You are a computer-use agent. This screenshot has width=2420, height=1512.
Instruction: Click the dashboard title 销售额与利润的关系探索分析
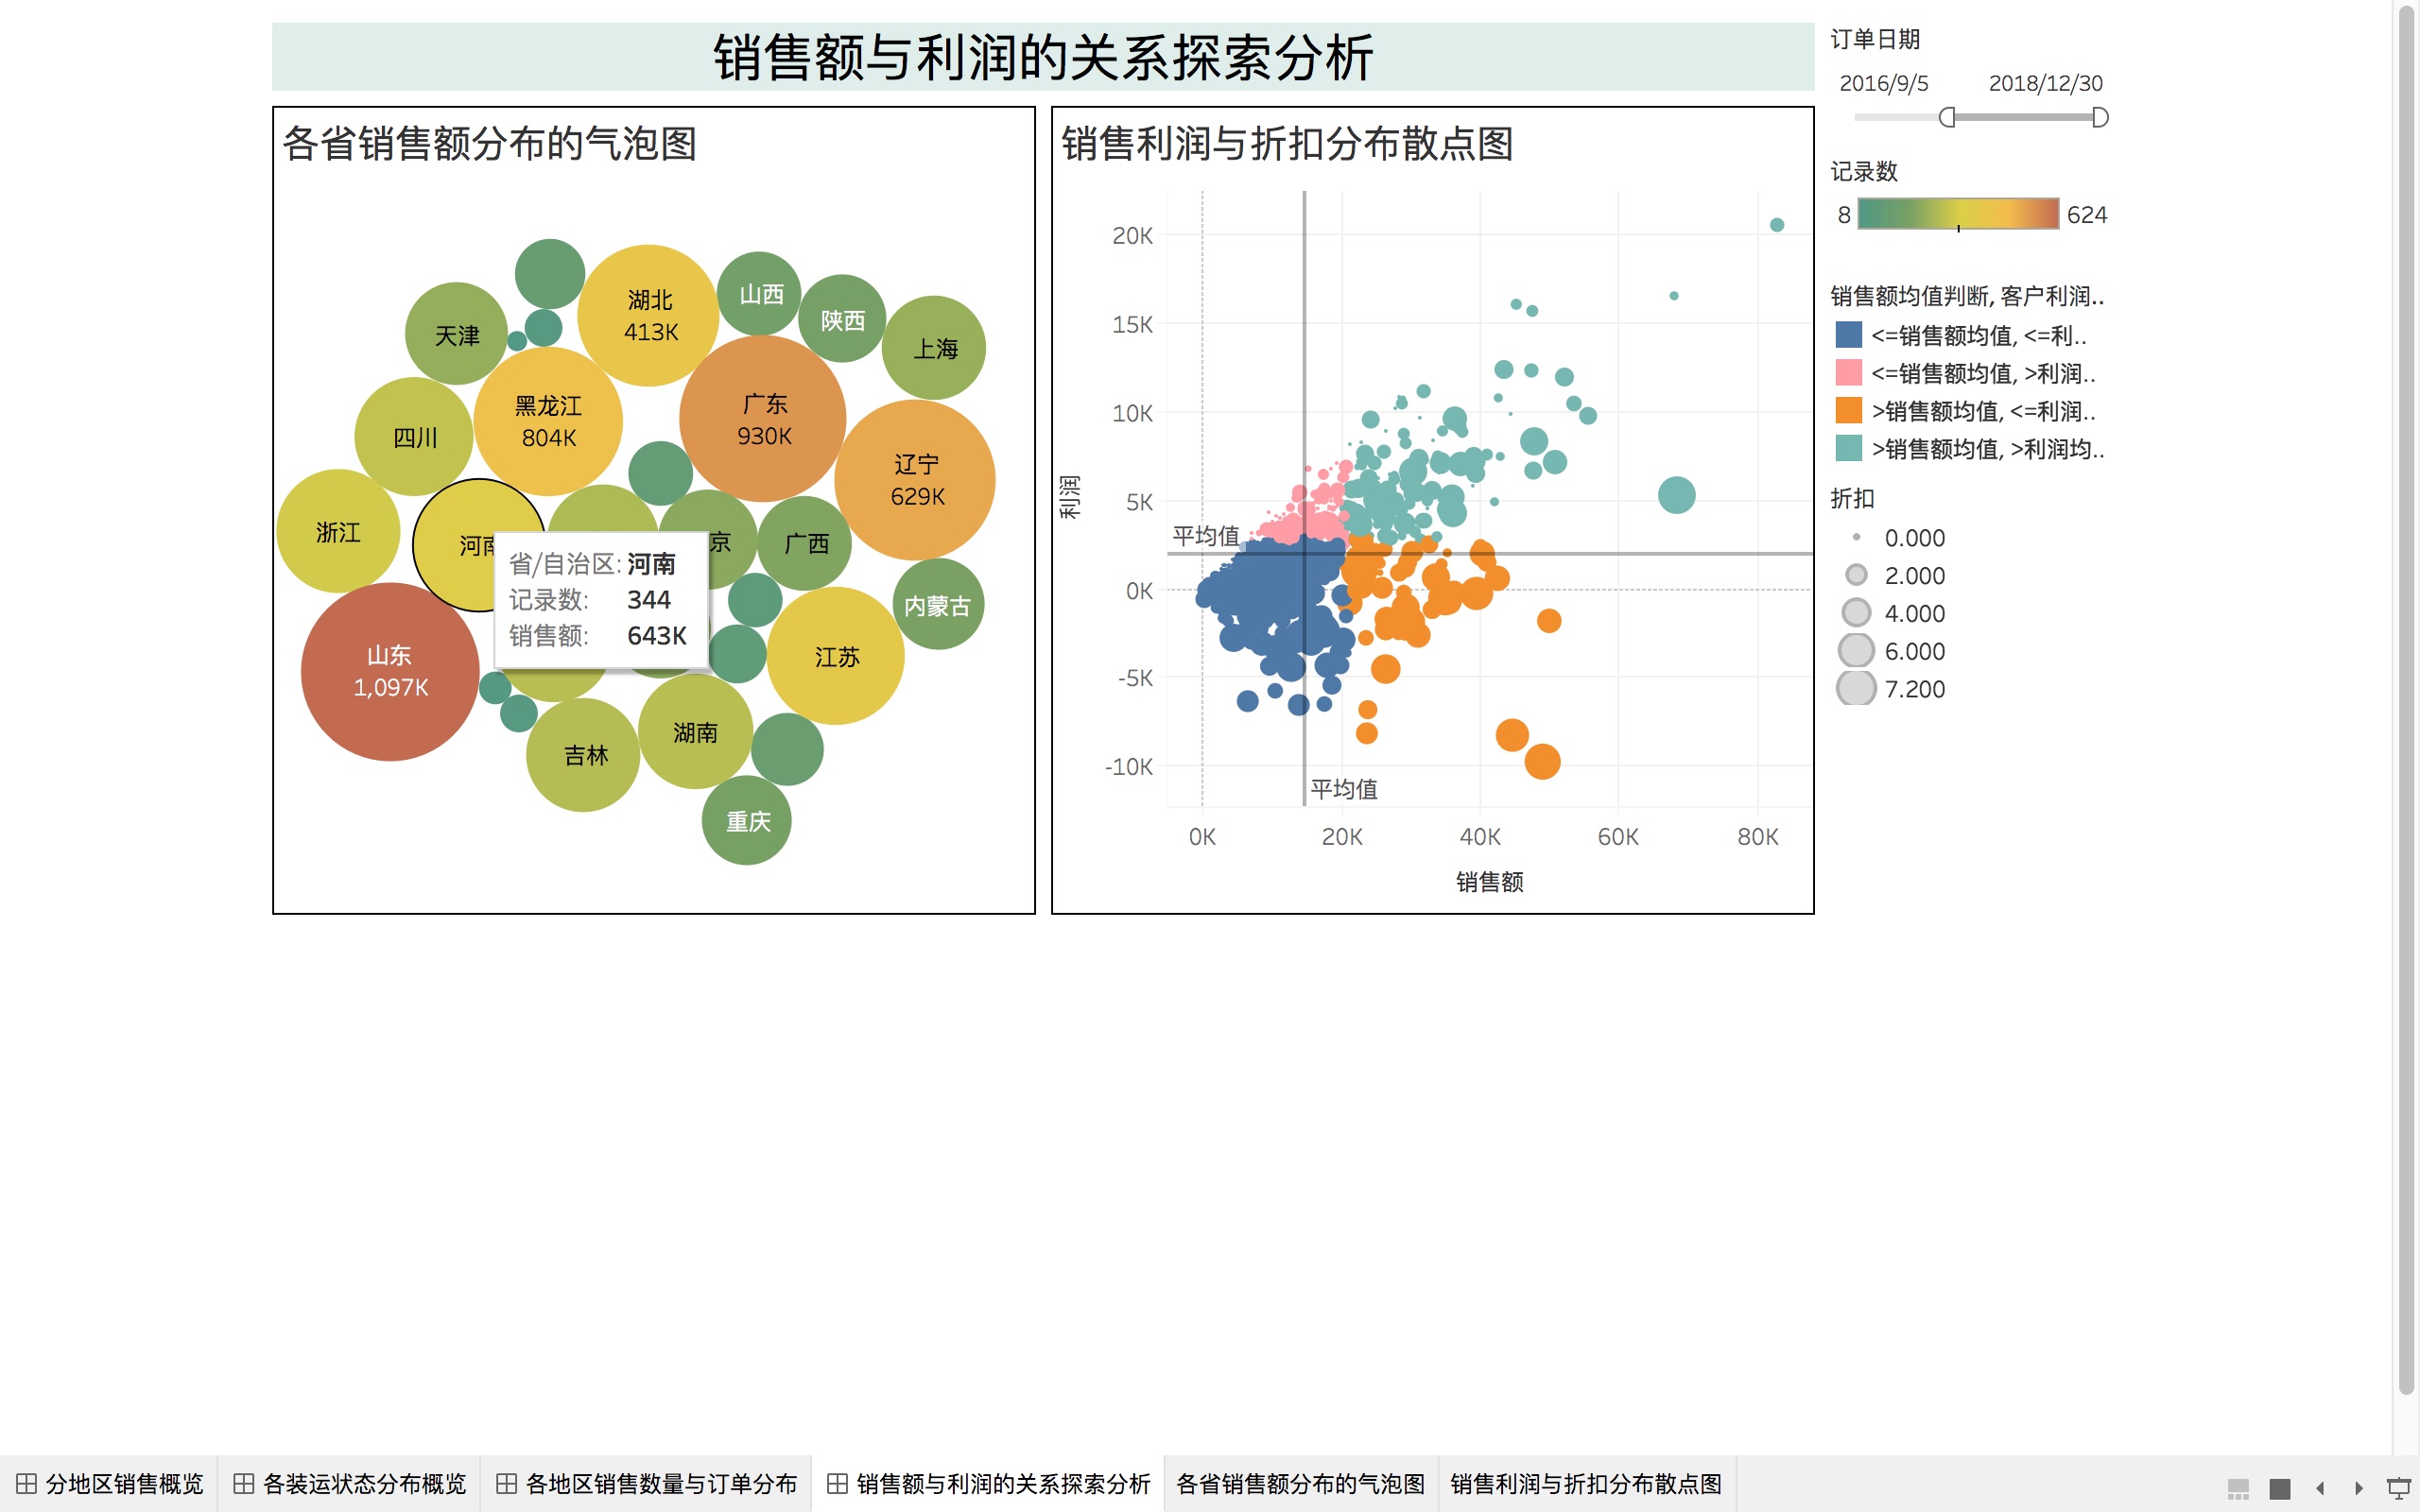click(x=1043, y=57)
